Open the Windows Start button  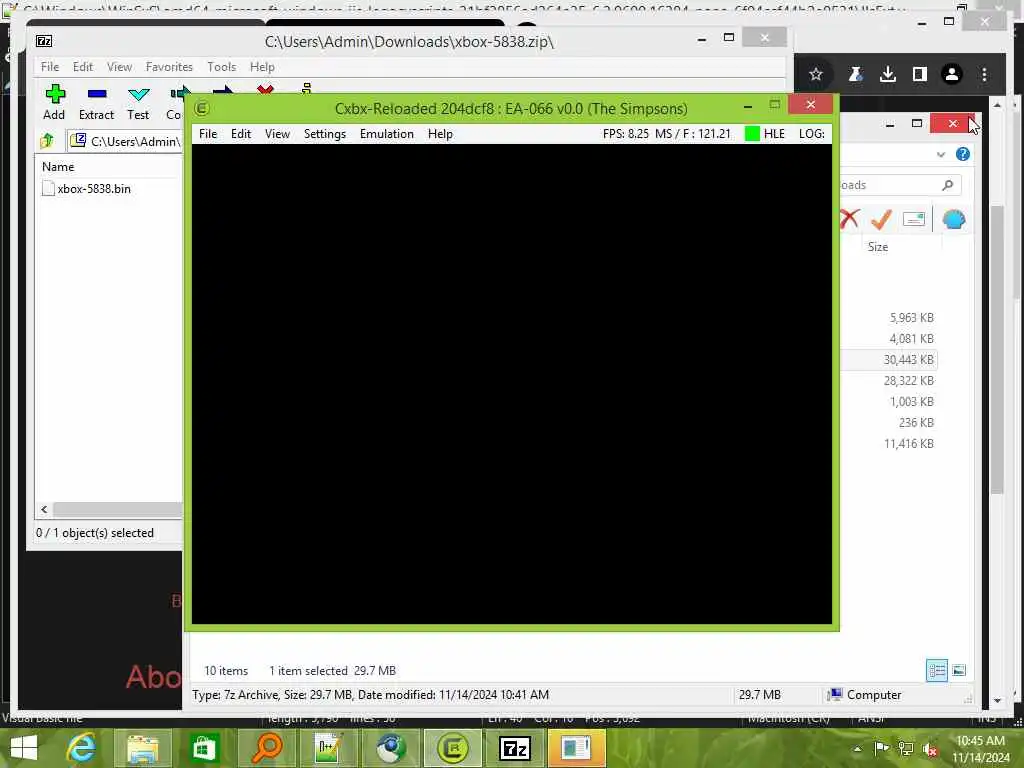[24, 748]
